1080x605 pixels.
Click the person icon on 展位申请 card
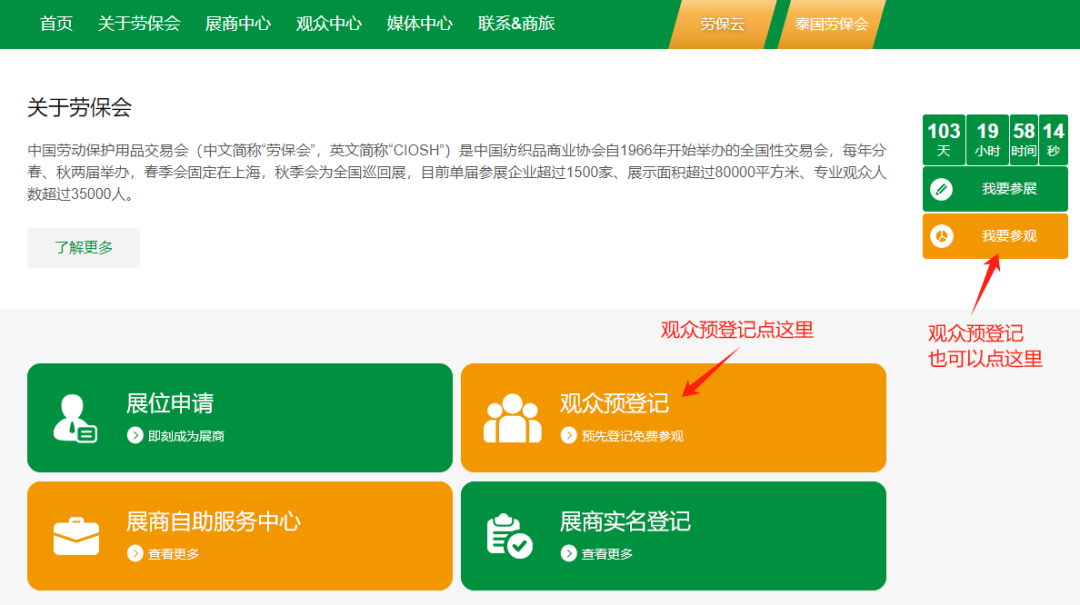pos(75,418)
